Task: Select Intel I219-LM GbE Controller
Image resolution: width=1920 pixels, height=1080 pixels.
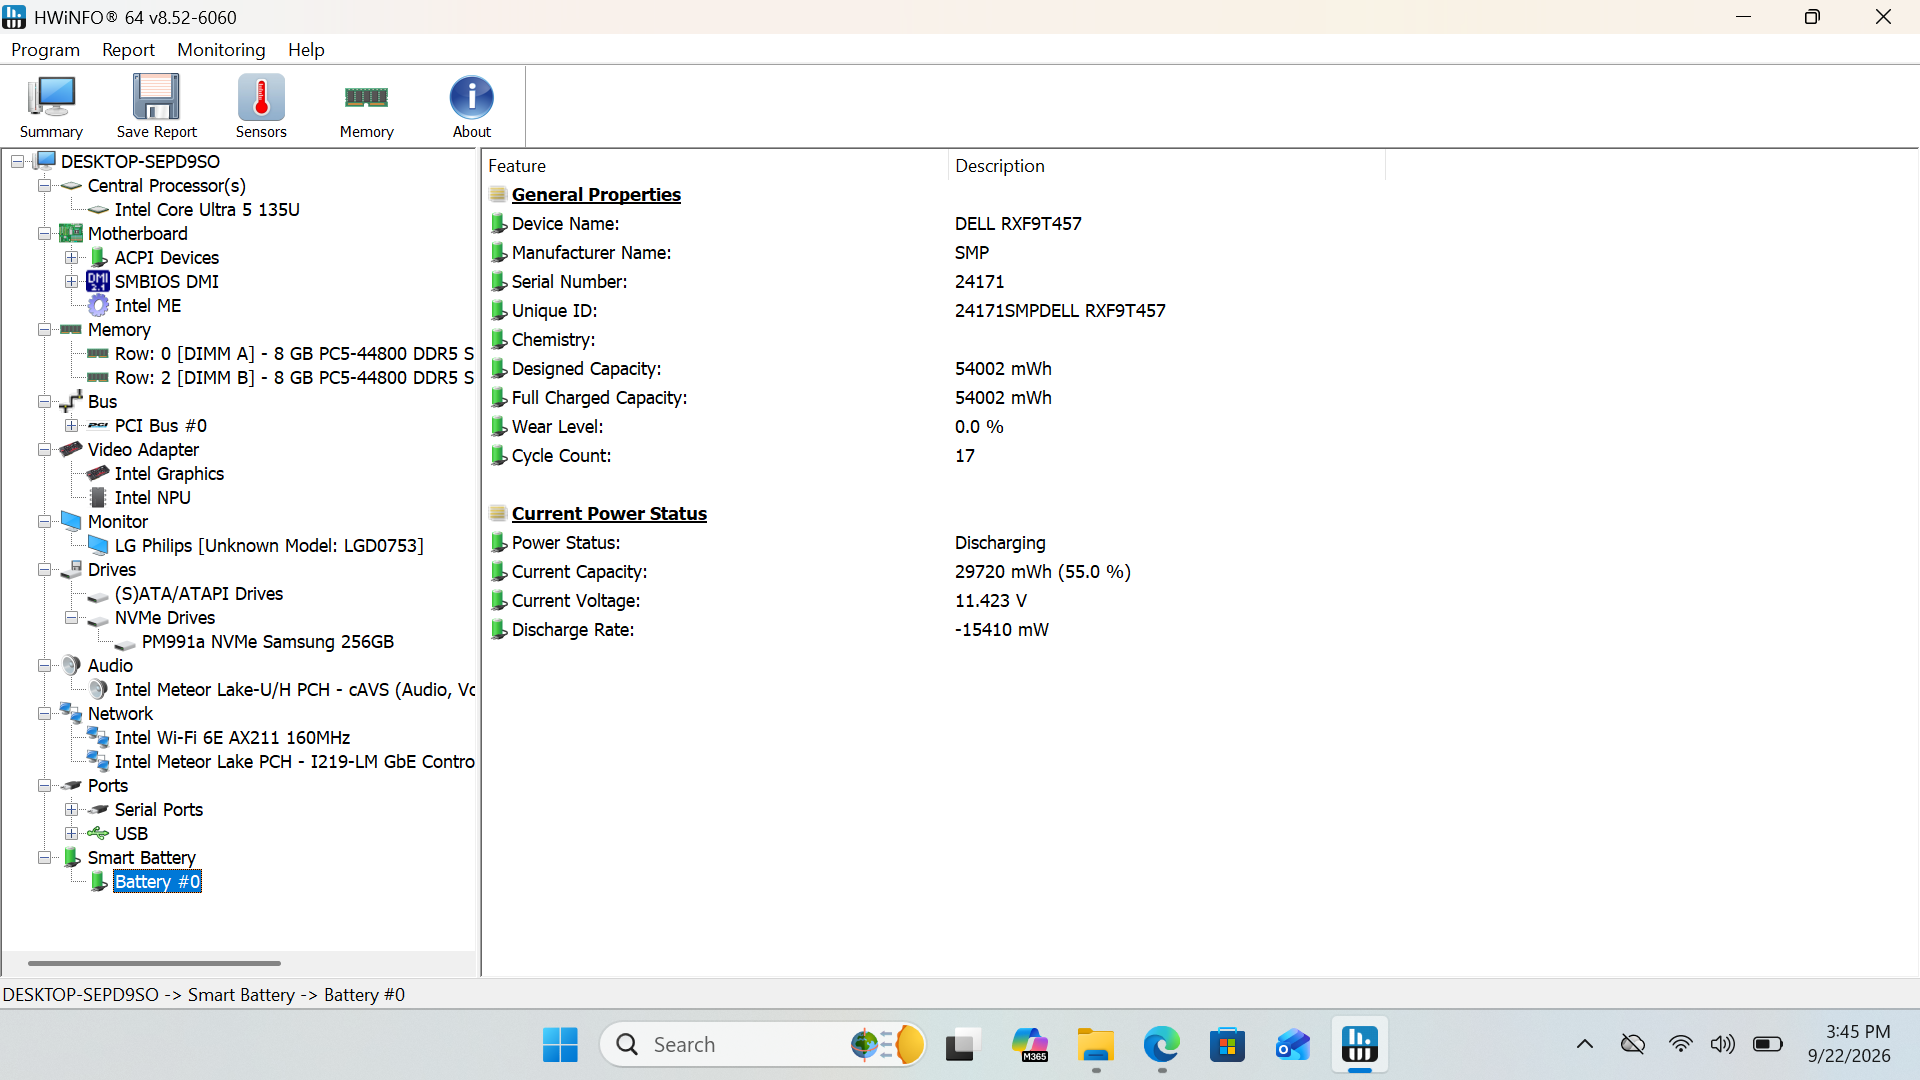Action: (294, 761)
